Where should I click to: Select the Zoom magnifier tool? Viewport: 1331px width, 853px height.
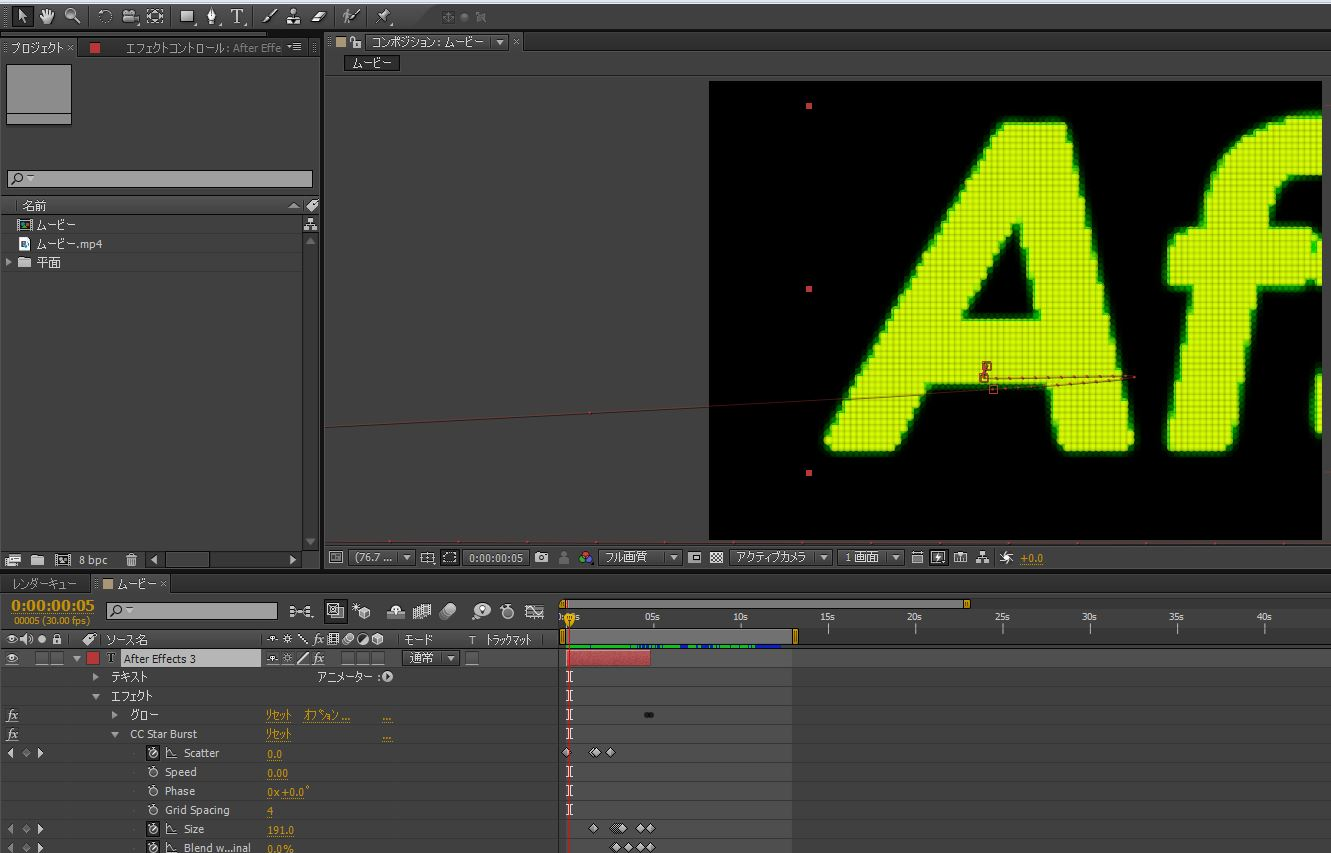click(72, 16)
